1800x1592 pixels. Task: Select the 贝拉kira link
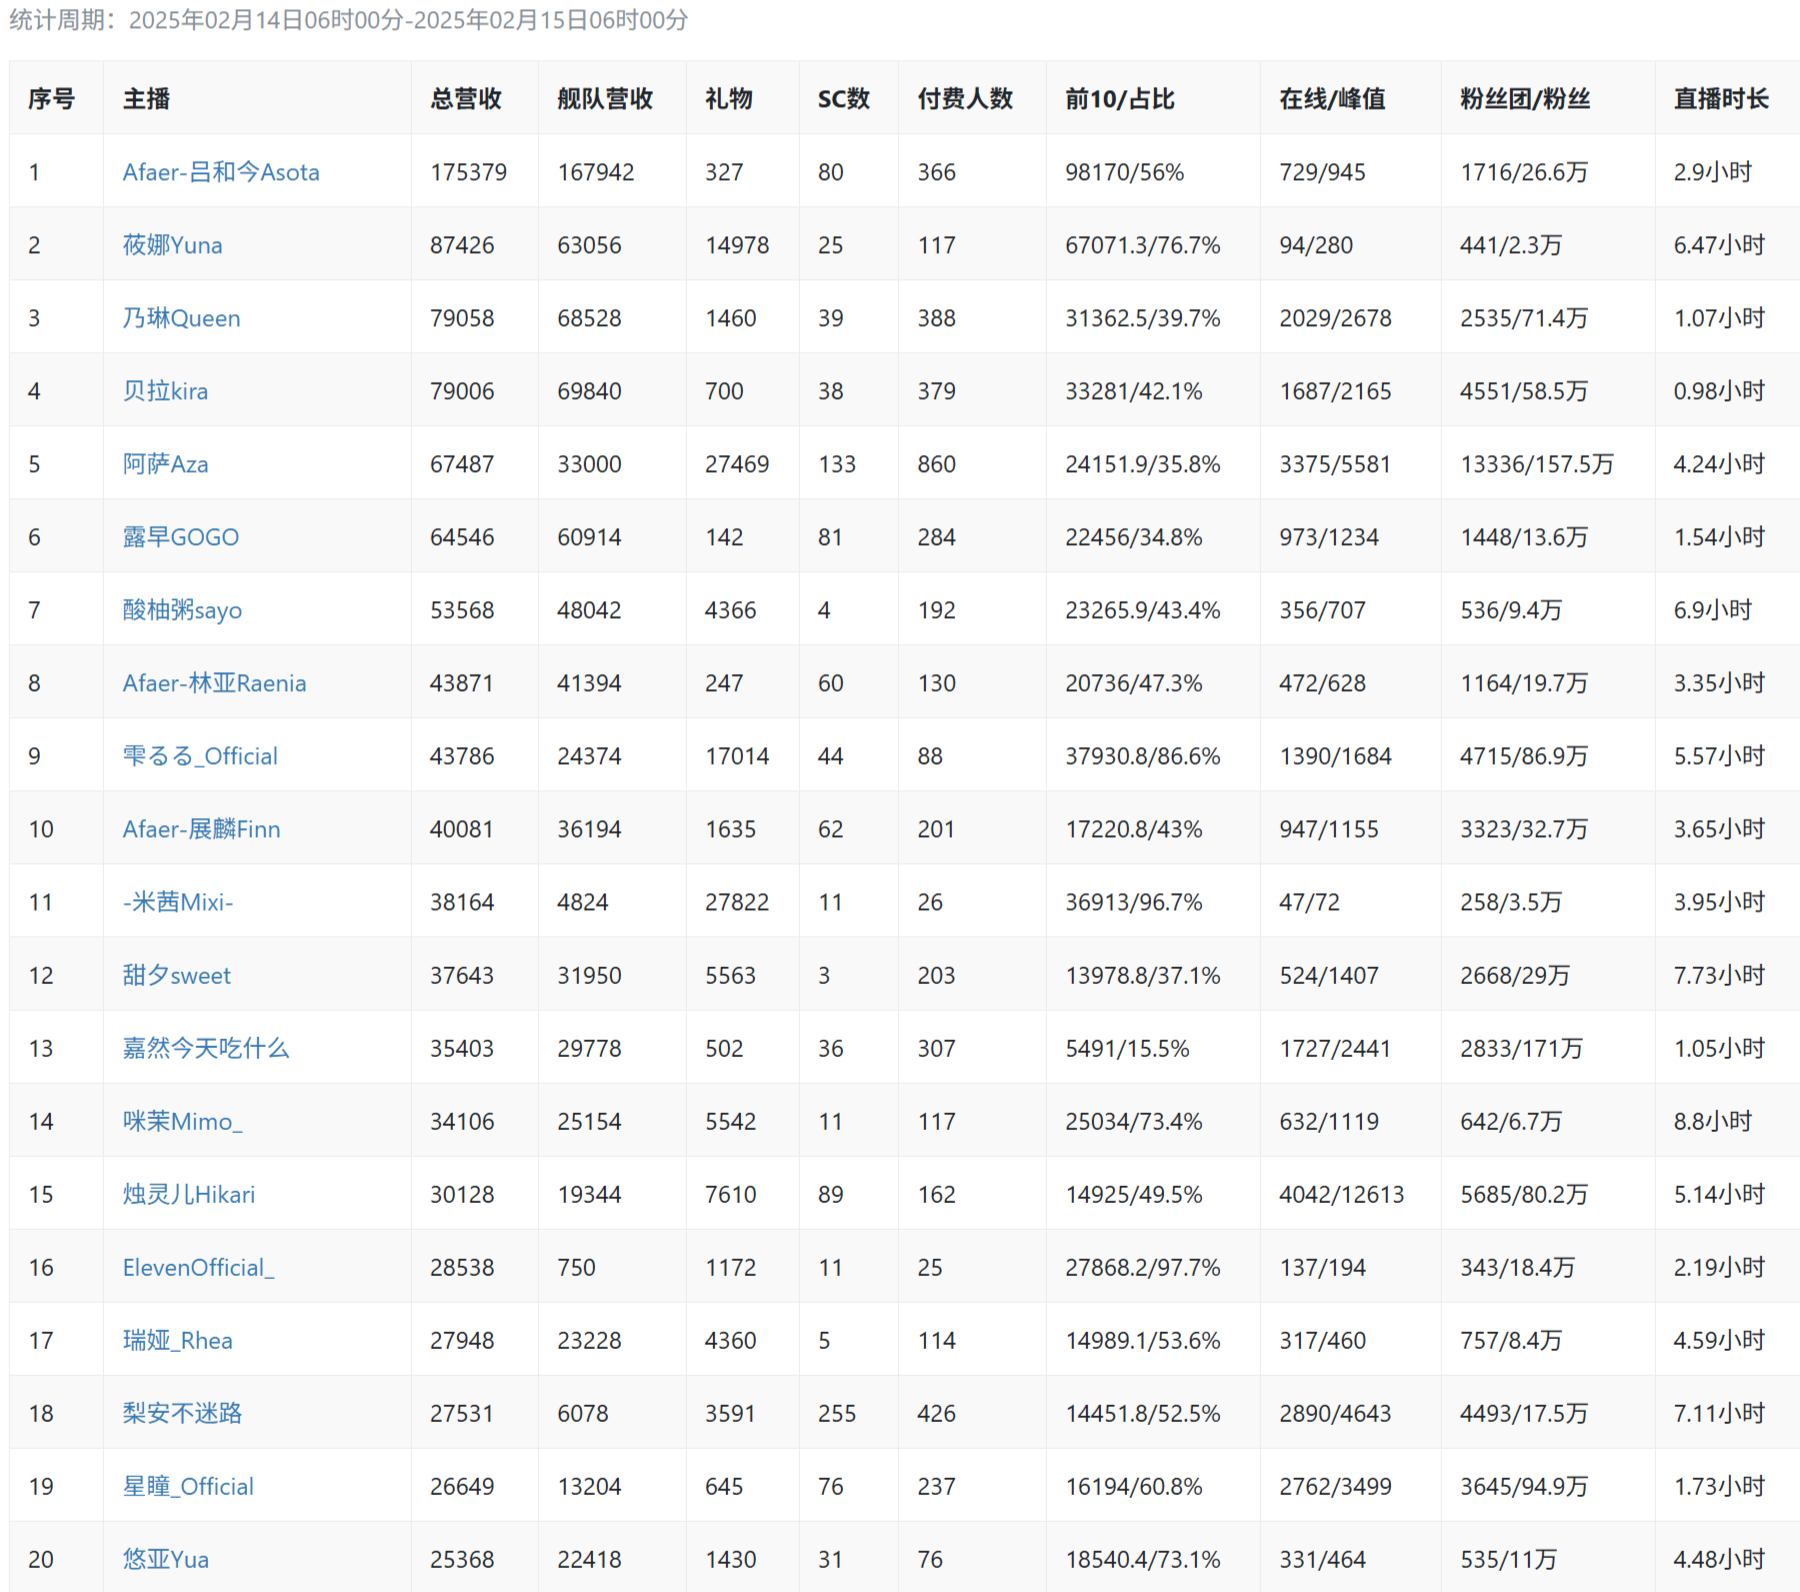pos(165,391)
